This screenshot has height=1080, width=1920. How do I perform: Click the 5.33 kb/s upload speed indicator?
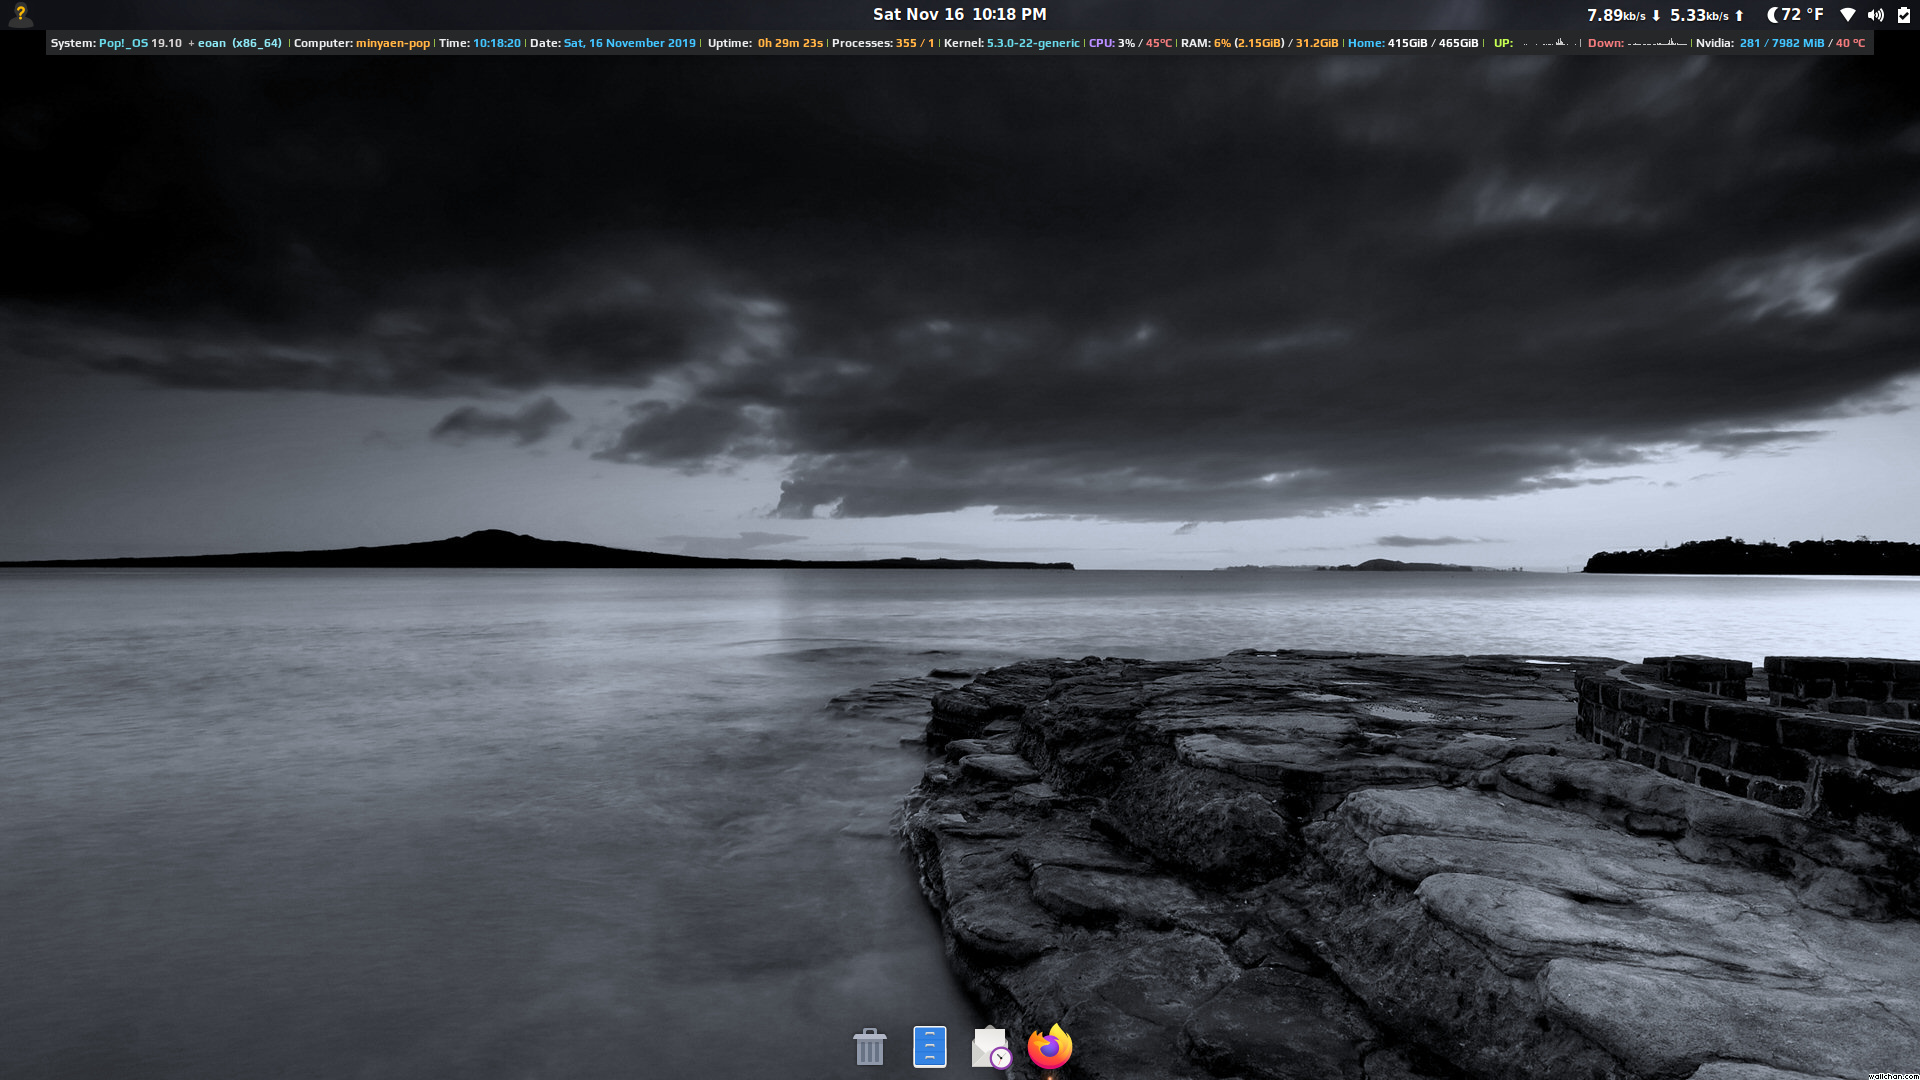pos(1707,15)
